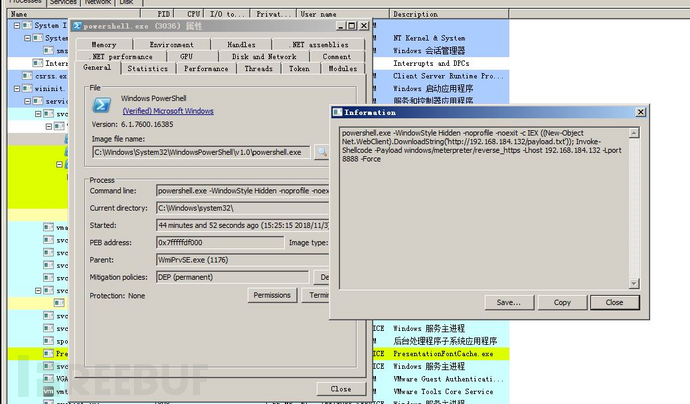The image size is (690, 404).
Task: Sort by the PID column header
Action: [158, 14]
